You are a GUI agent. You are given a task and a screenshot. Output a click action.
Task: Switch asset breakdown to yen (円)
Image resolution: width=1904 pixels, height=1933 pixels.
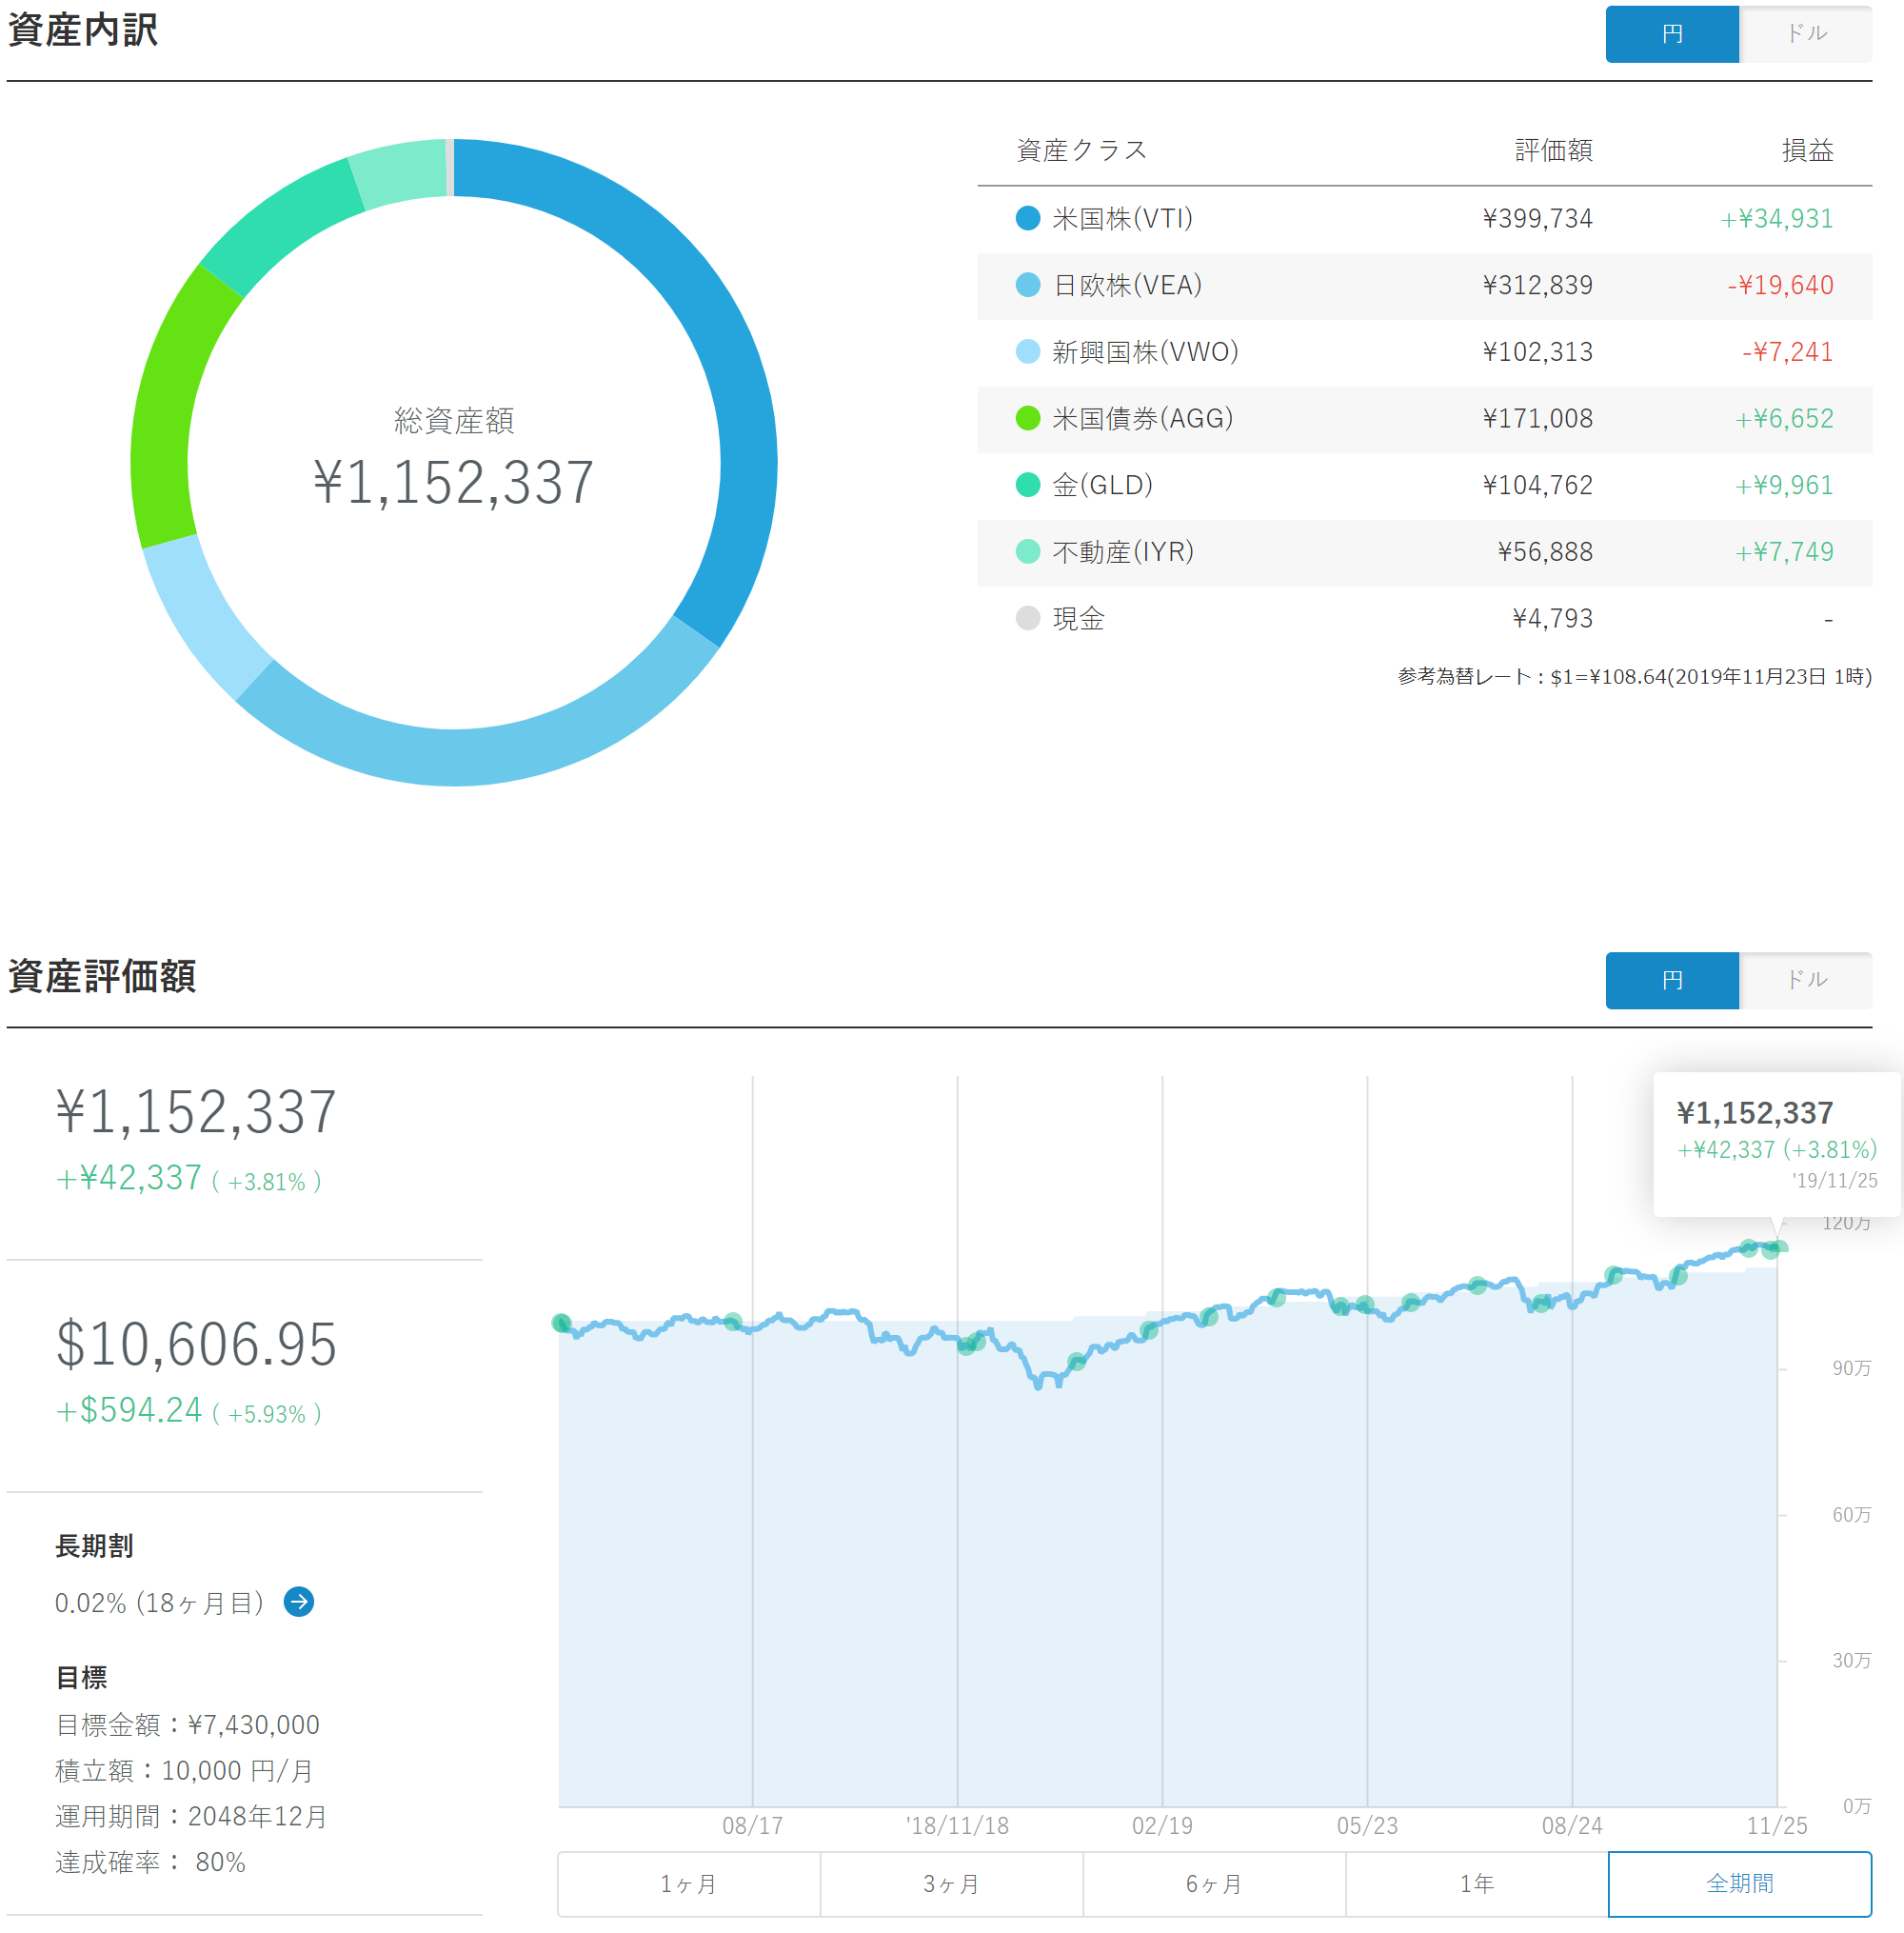[1671, 34]
